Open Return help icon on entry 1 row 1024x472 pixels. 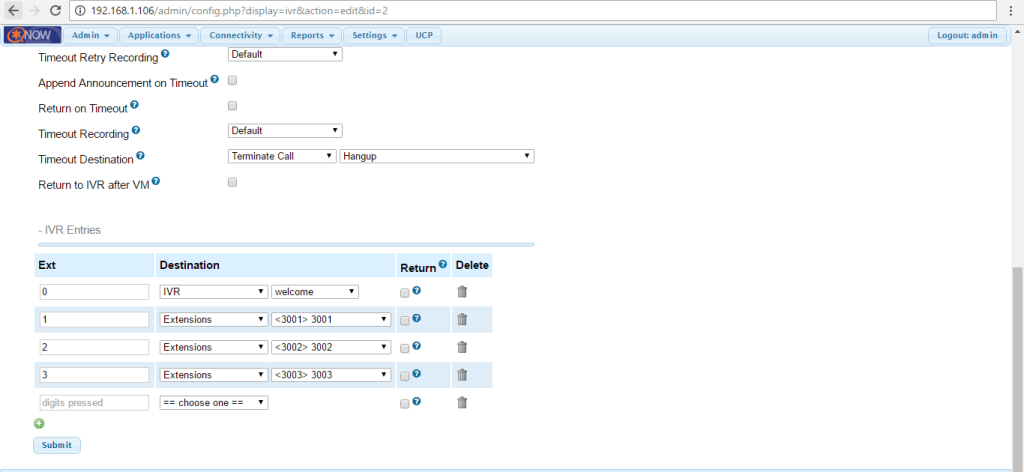point(417,319)
